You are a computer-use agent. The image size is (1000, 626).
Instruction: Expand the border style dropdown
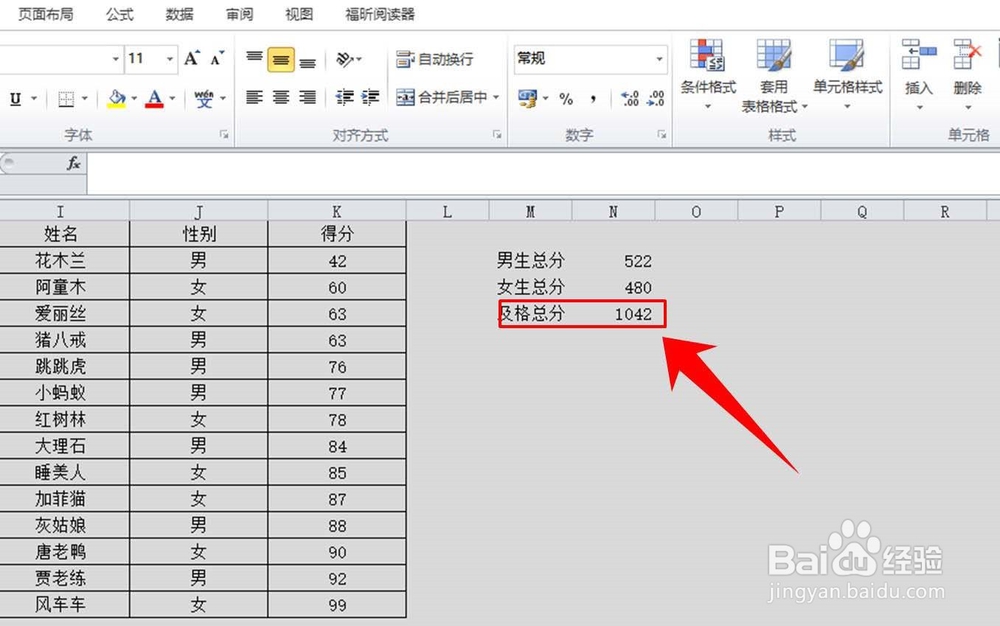click(85, 99)
